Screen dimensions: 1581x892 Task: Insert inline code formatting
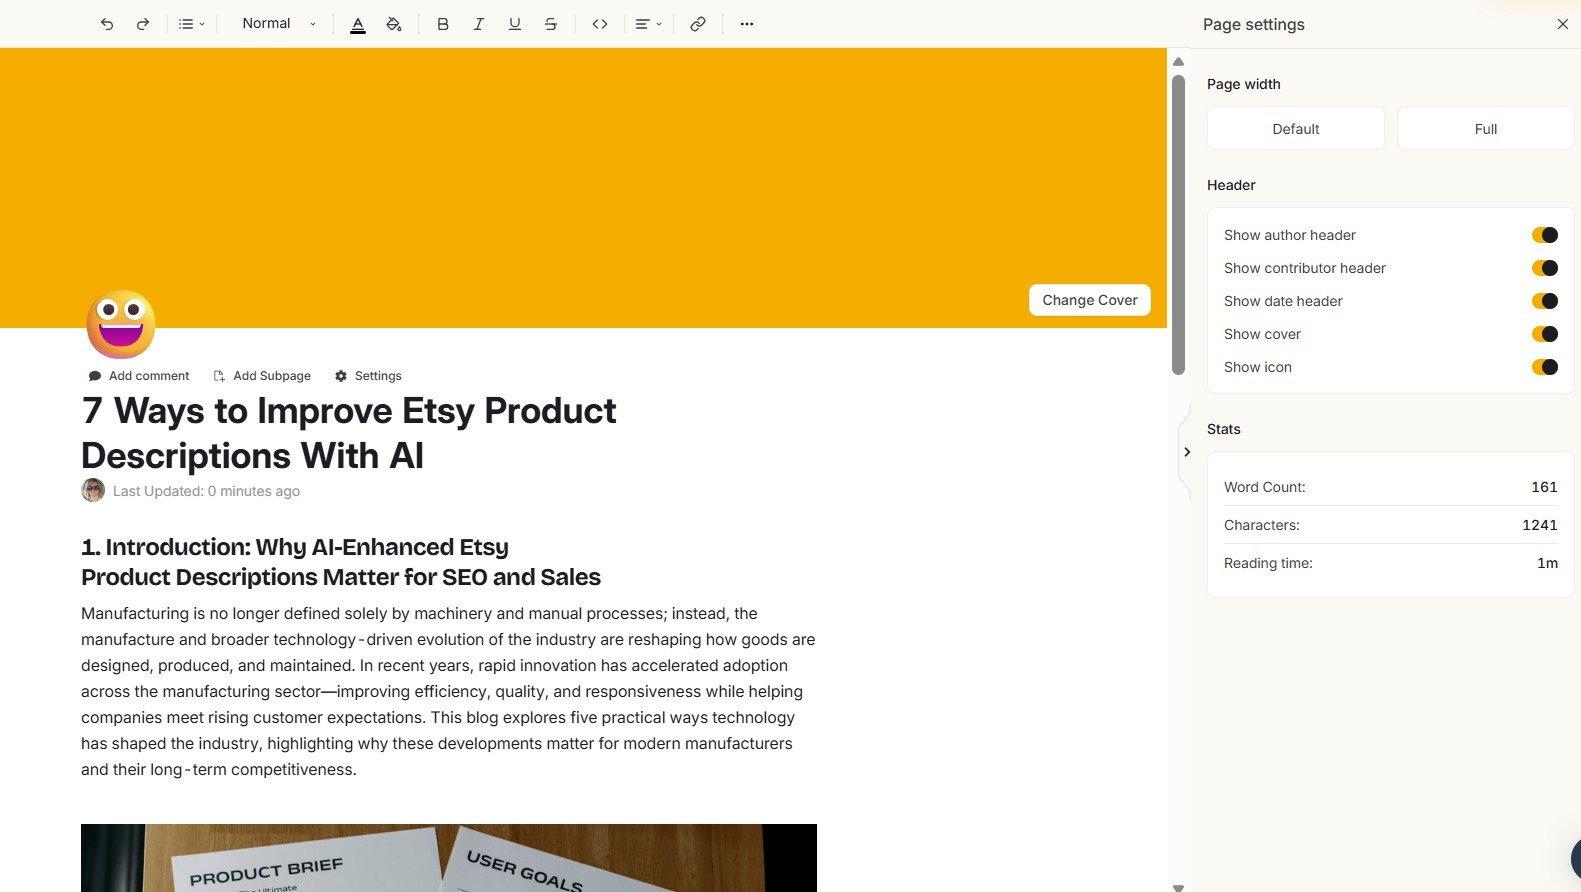pyautogui.click(x=600, y=24)
